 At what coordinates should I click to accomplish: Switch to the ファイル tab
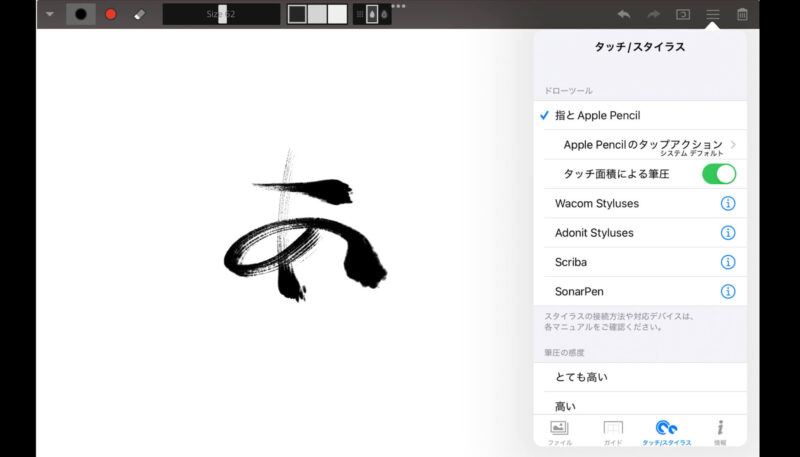[560, 433]
